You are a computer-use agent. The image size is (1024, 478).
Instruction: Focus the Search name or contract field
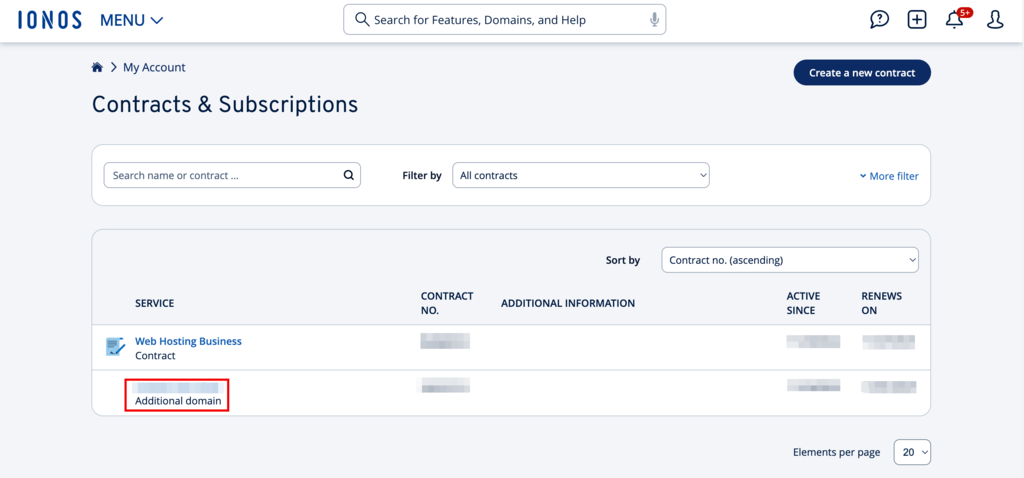[x=220, y=175]
